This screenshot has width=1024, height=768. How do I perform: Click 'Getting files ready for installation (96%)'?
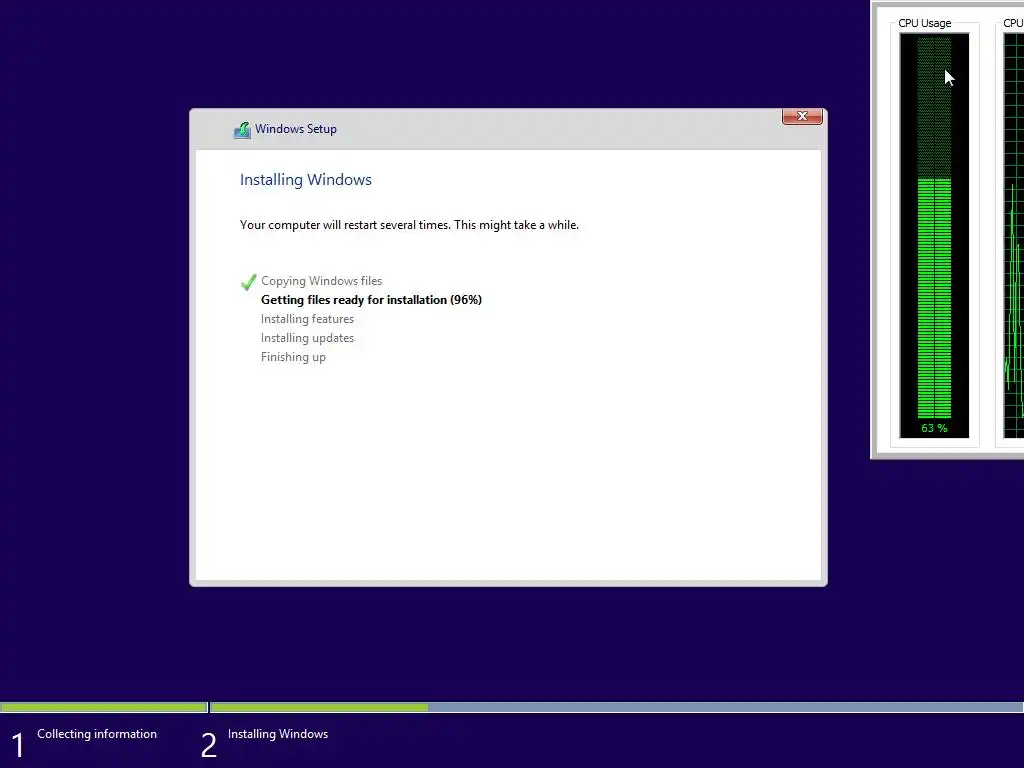coord(371,300)
